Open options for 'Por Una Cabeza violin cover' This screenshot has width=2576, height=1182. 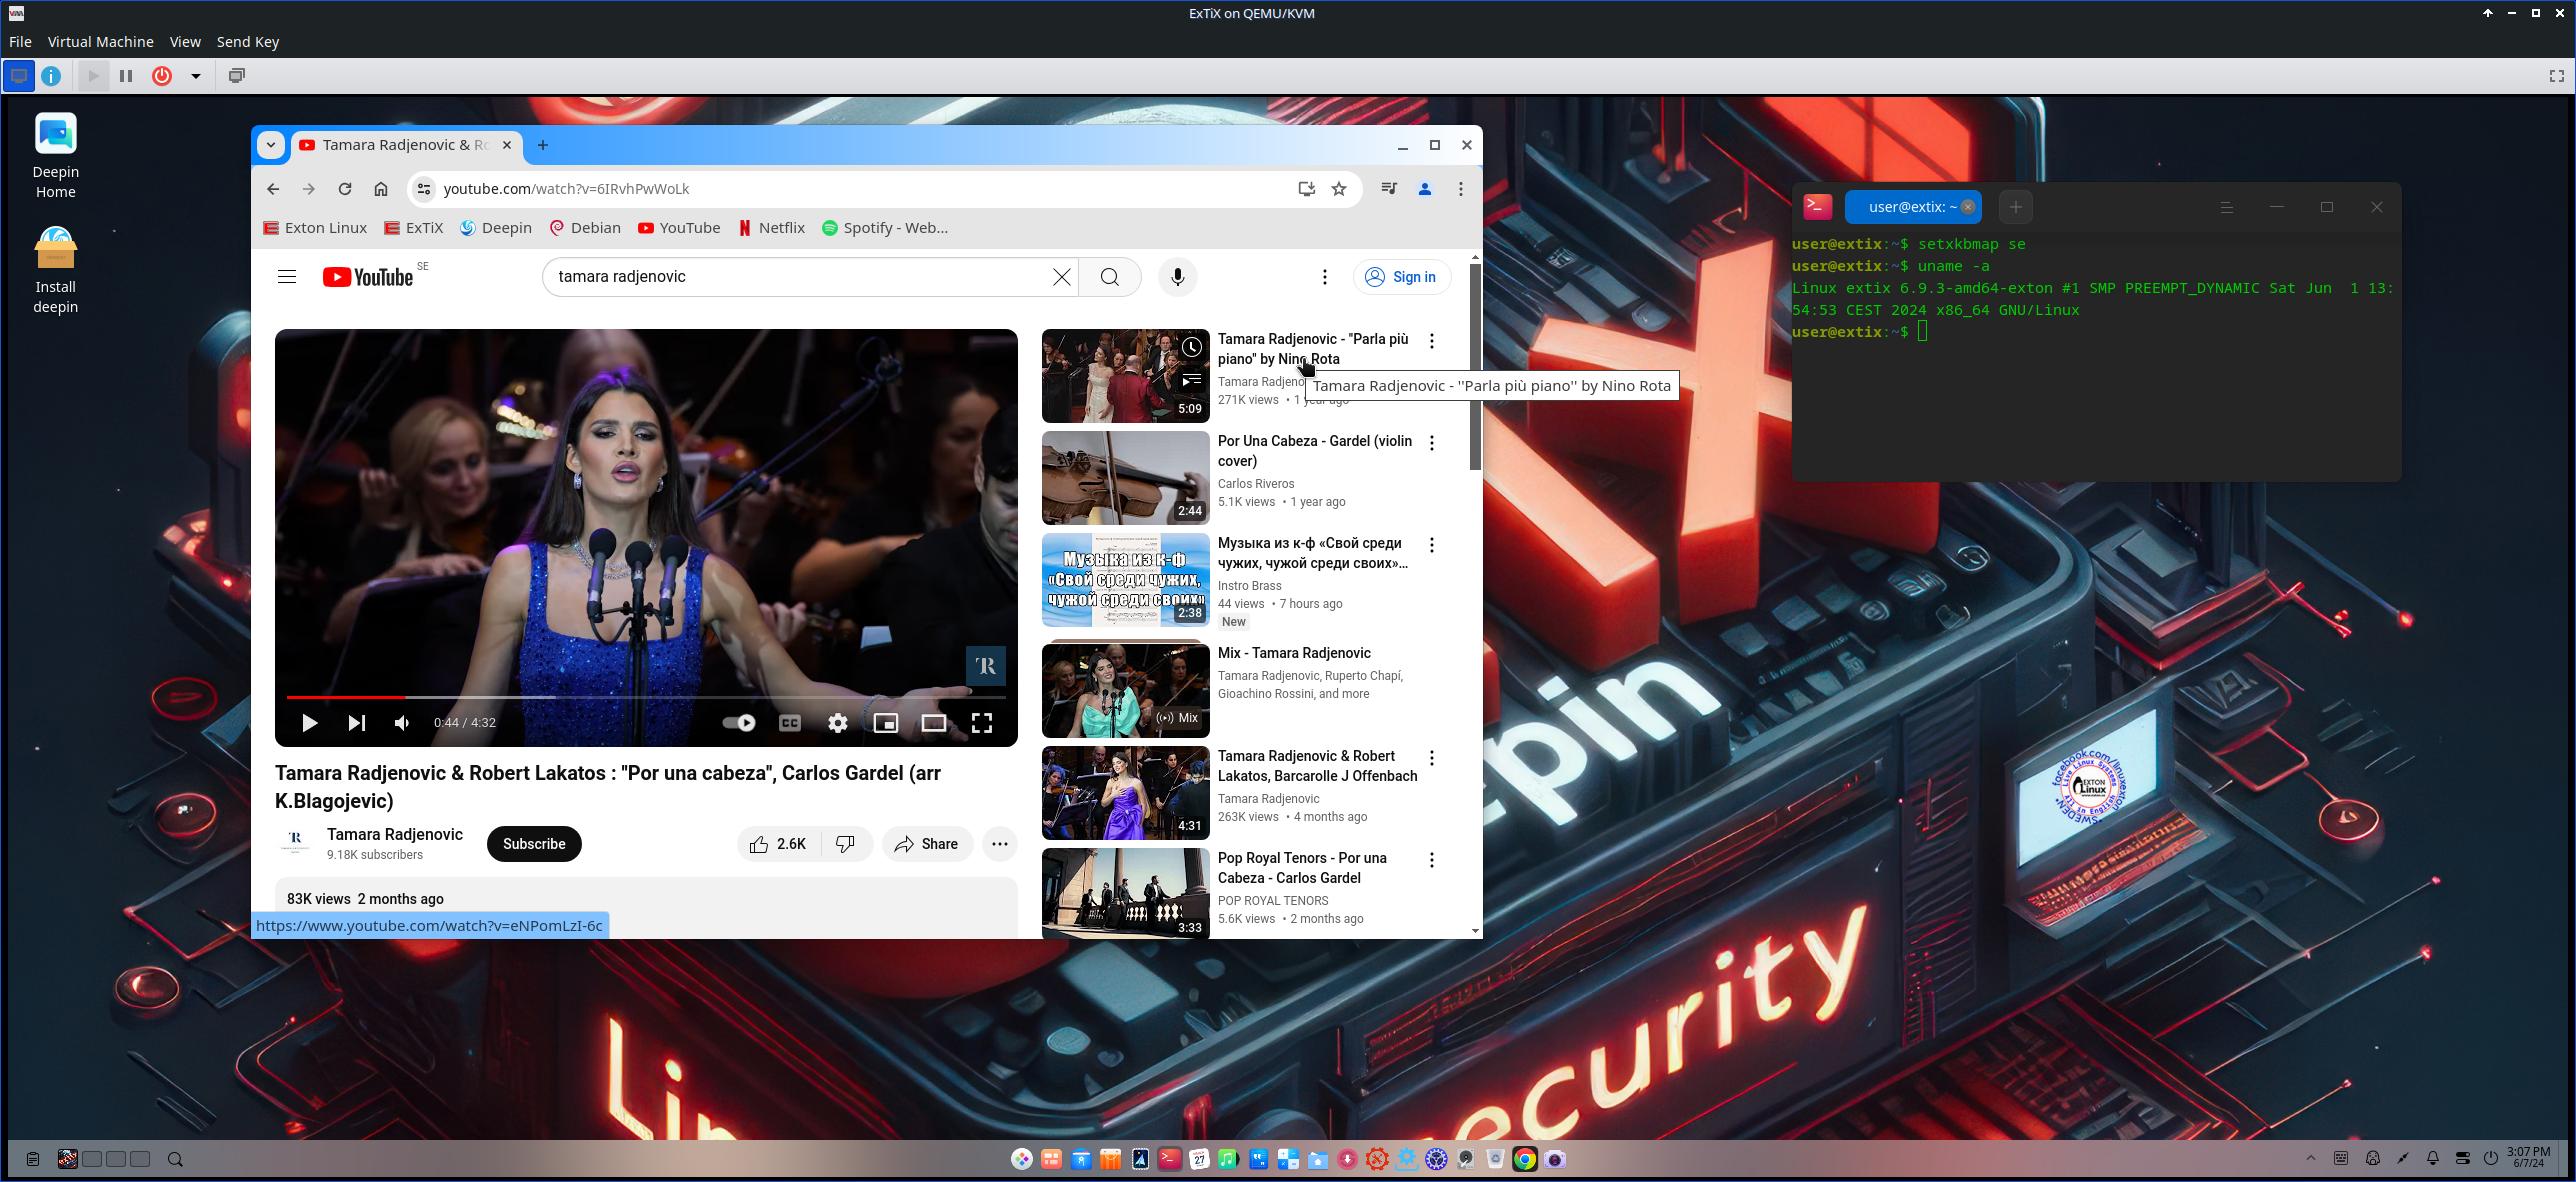pyautogui.click(x=1432, y=443)
